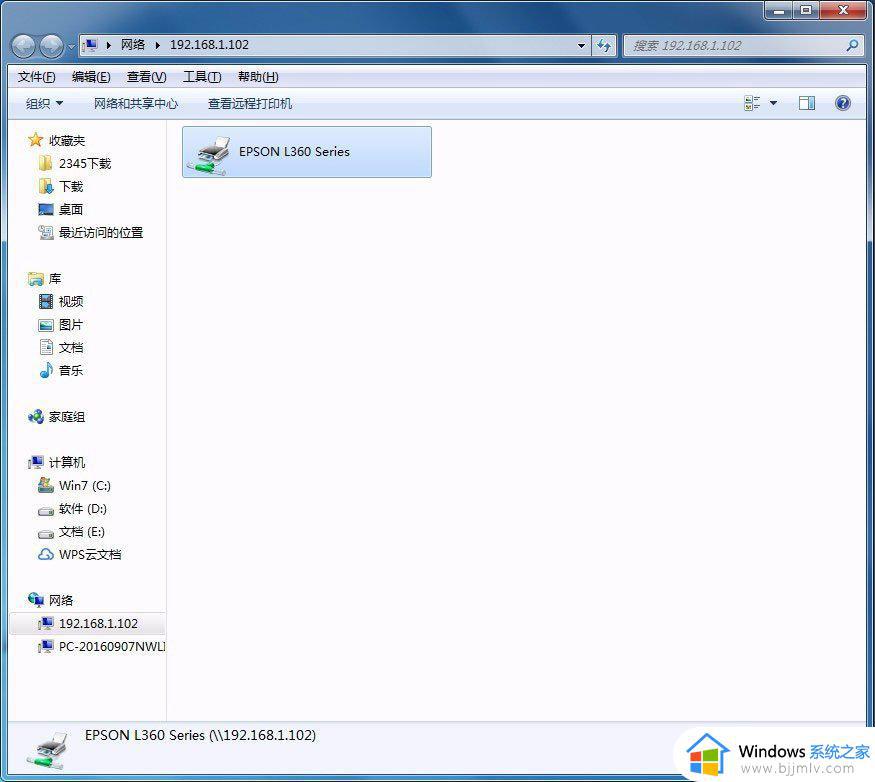
Task: Click EPSON L360 Series (\\192.168.1.102) details text
Action: [x=200, y=736]
